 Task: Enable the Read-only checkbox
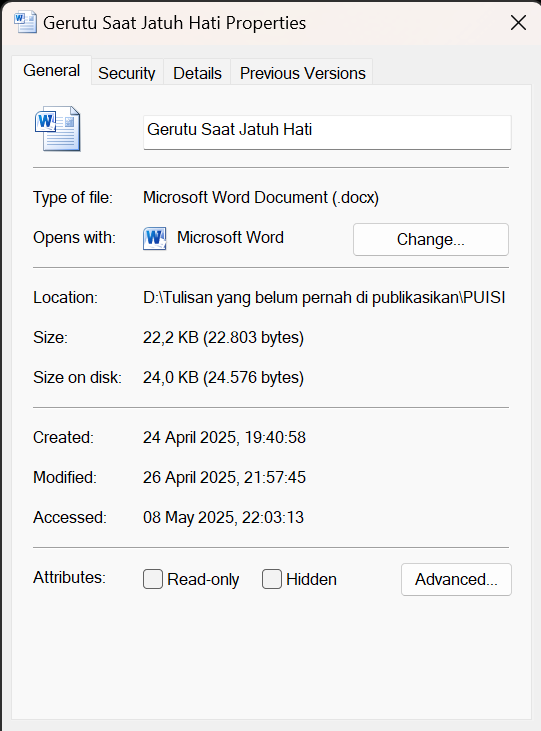(153, 579)
